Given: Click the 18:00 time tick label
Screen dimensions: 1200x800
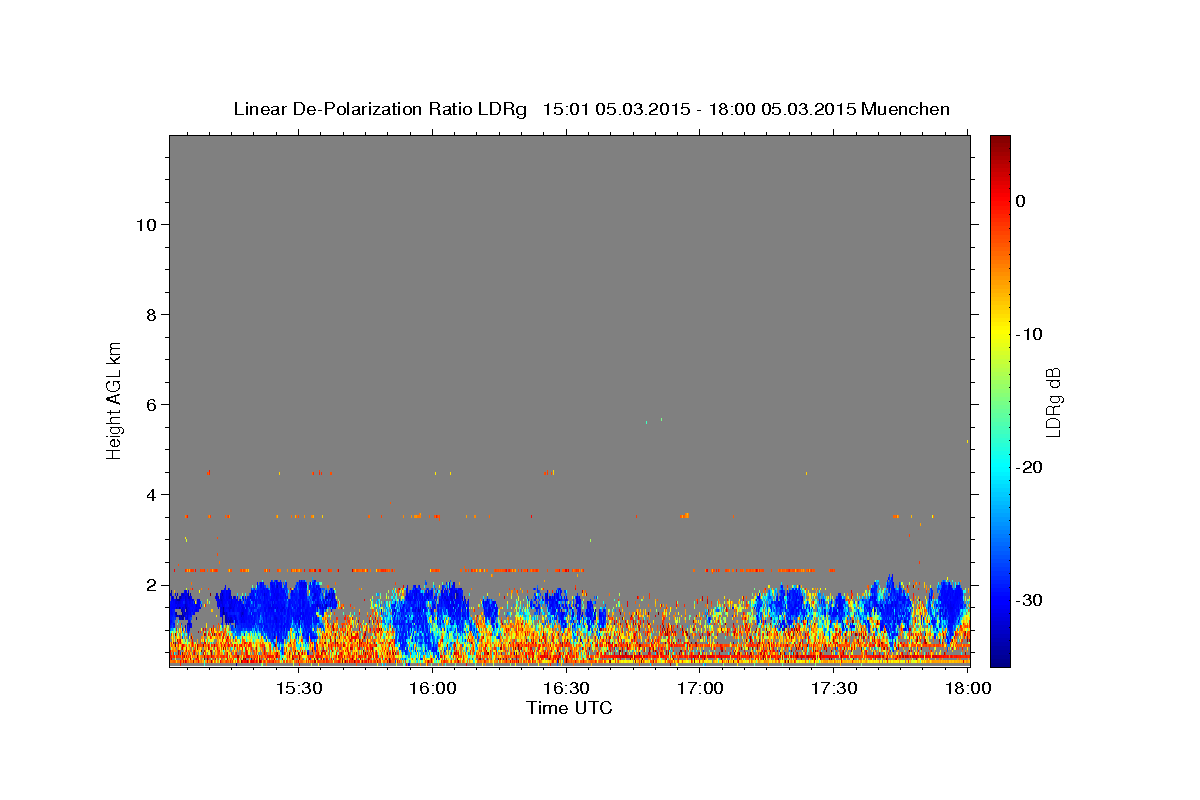Looking at the screenshot, I should coord(968,689).
